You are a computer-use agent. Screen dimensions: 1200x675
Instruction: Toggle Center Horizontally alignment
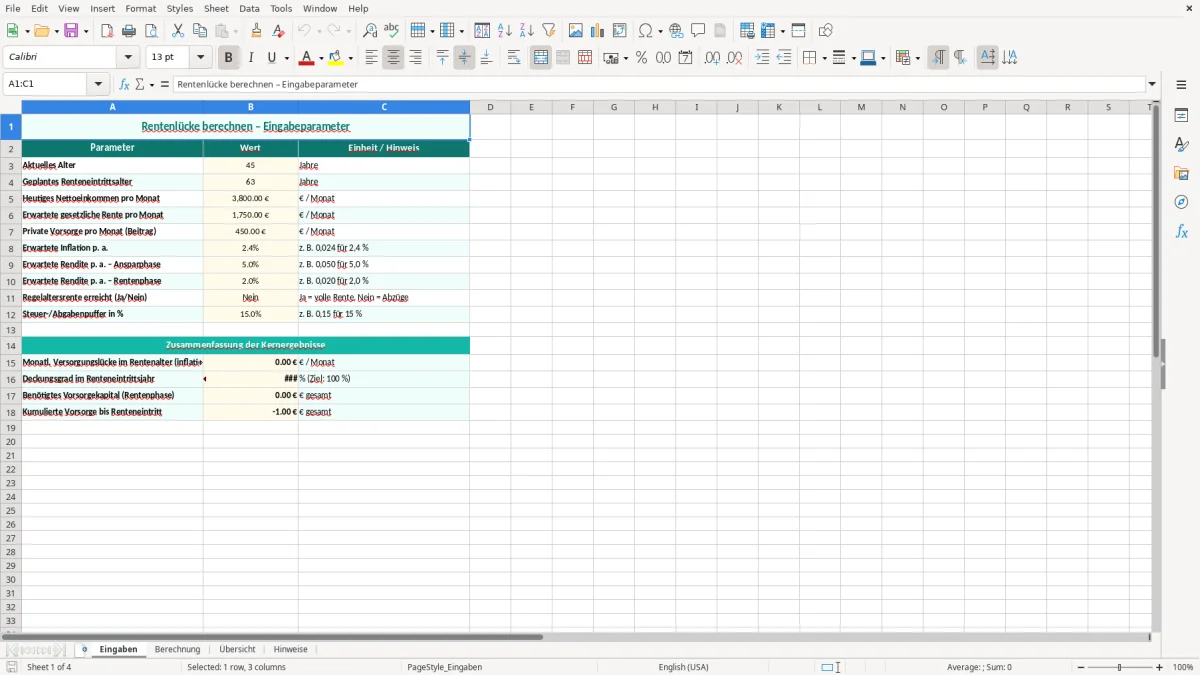[x=393, y=58]
